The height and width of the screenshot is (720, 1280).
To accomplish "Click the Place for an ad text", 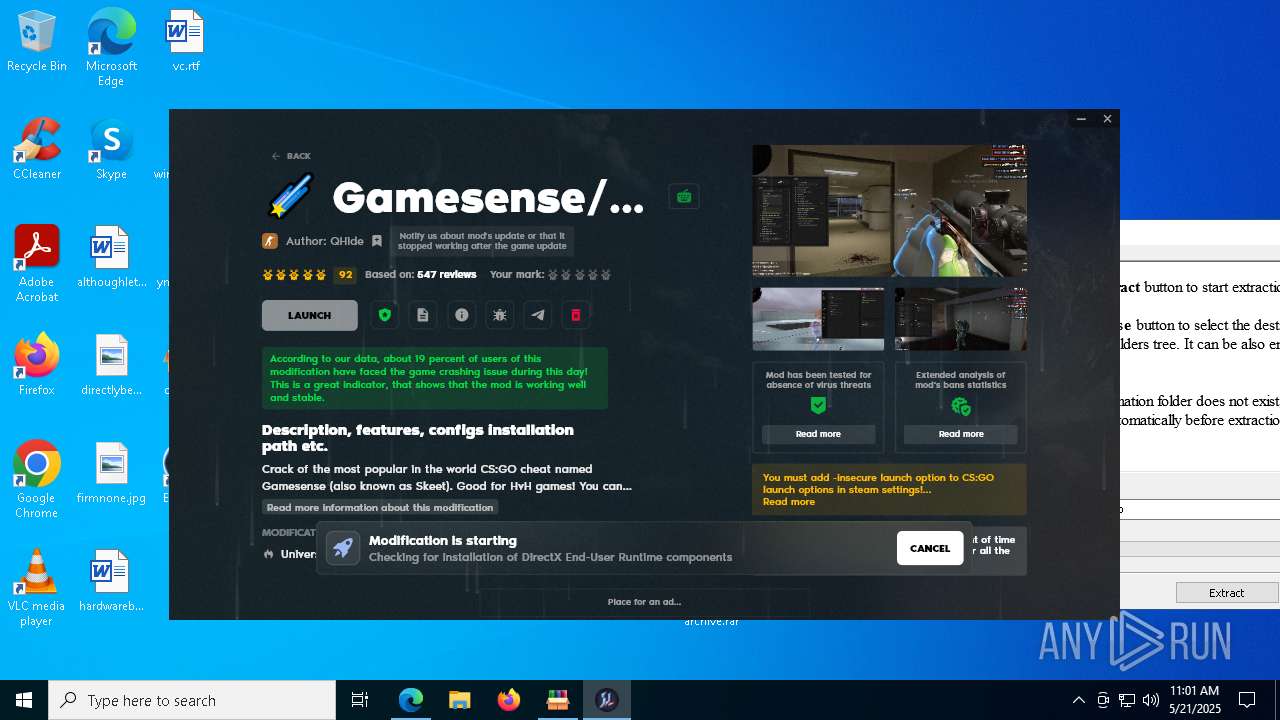I will tap(644, 602).
